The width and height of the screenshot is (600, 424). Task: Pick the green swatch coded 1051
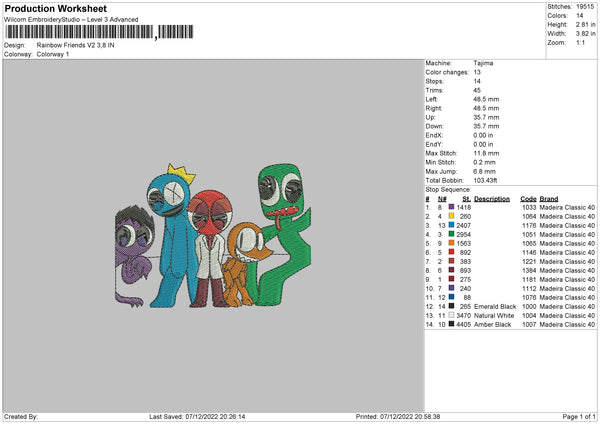point(451,234)
